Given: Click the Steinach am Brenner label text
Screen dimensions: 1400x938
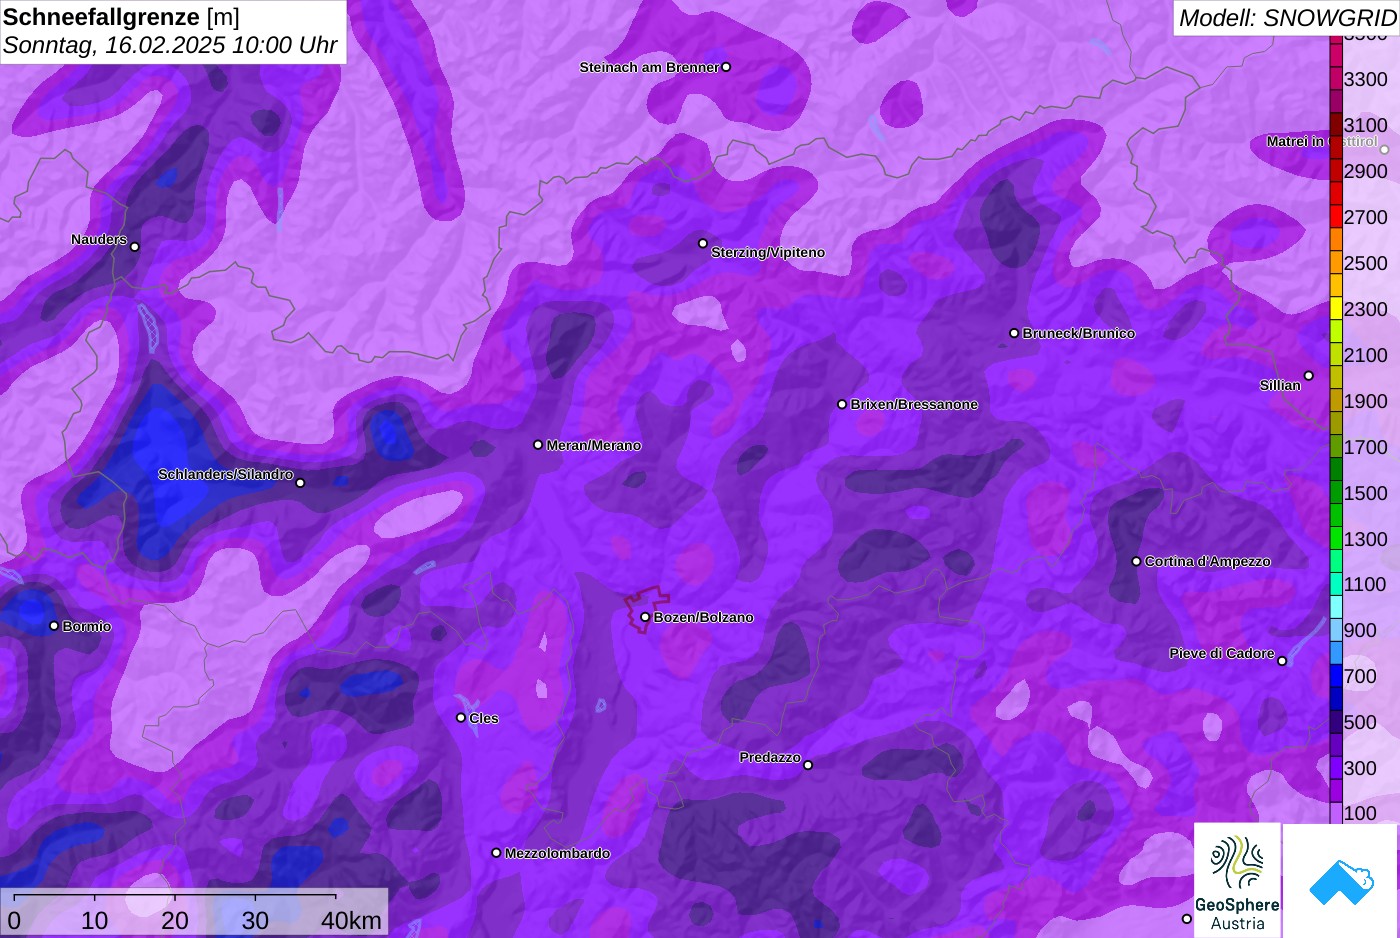Looking at the screenshot, I should pyautogui.click(x=649, y=67).
